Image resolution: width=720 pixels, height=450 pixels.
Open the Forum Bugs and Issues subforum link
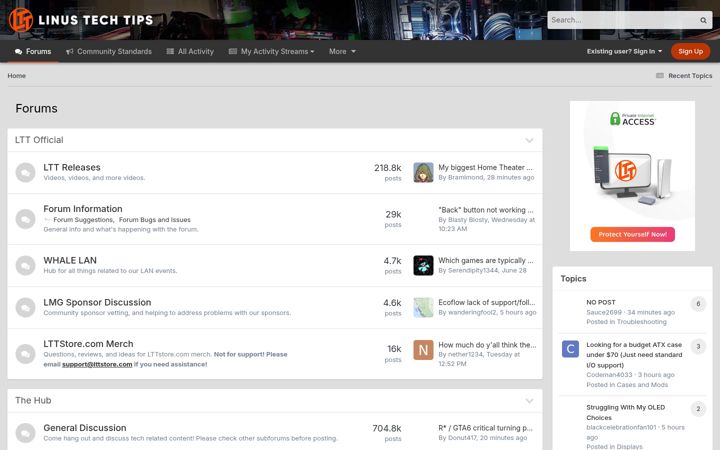click(x=154, y=220)
